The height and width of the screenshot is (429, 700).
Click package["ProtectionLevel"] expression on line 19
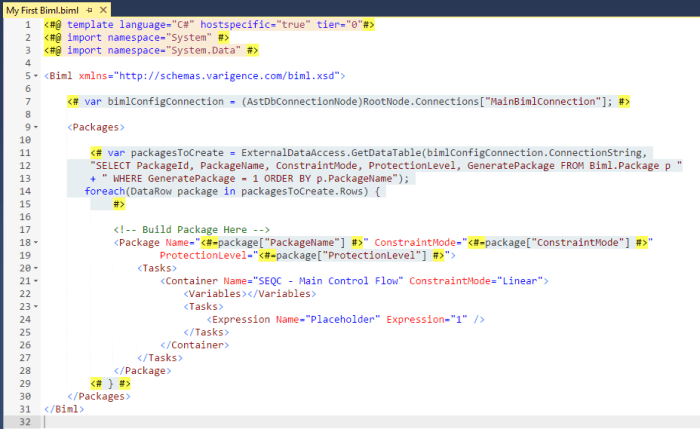click(351, 255)
